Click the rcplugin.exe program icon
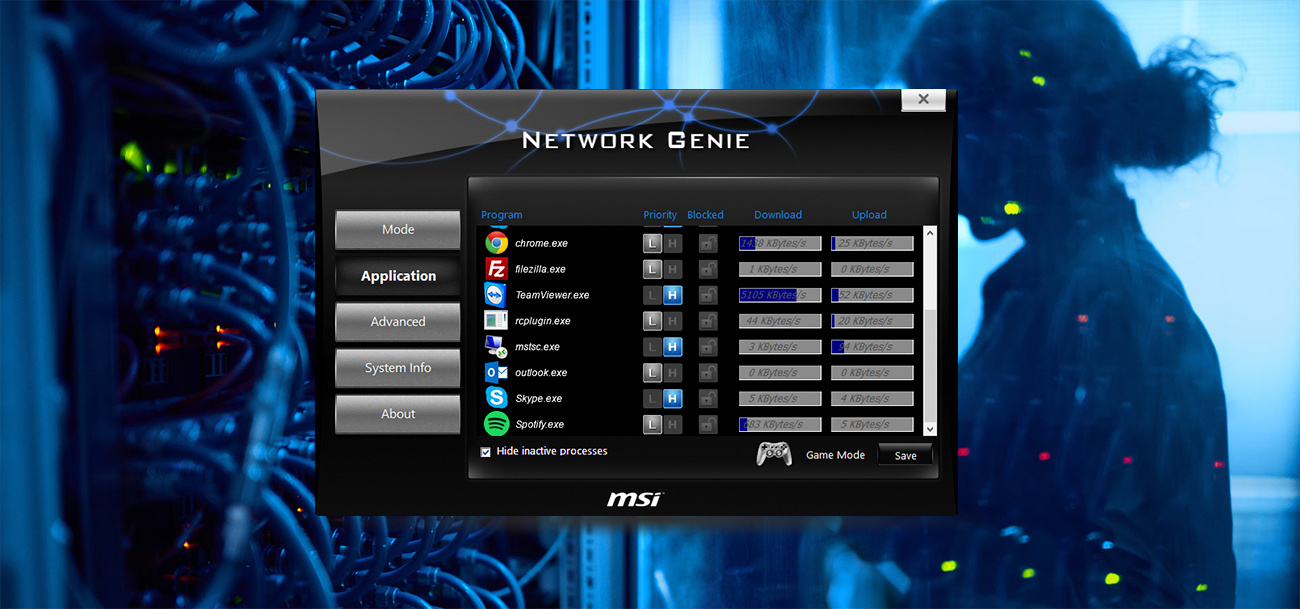Viewport: 1300px width, 609px height. [497, 321]
